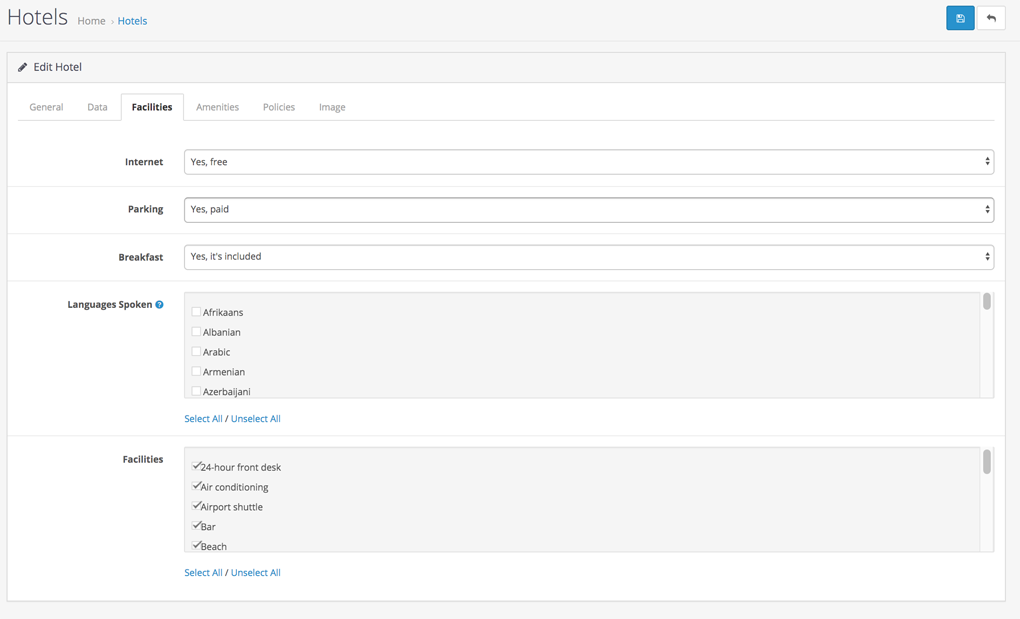This screenshot has width=1020, height=619.
Task: Unselect All facilities
Action: (x=256, y=573)
